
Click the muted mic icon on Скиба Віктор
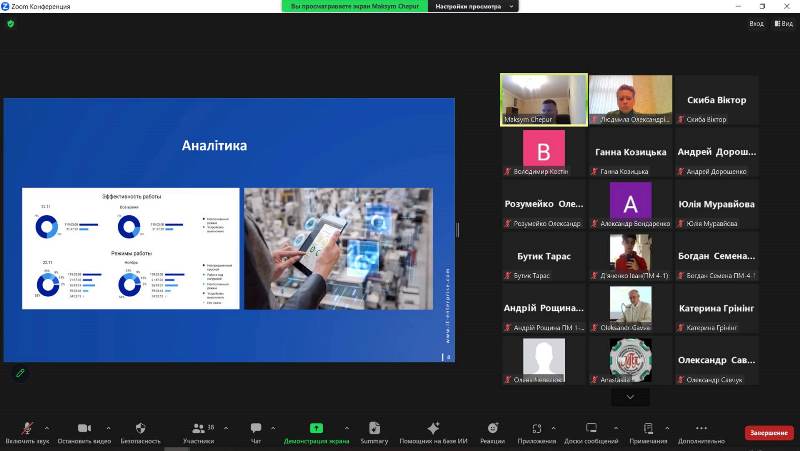click(x=681, y=119)
